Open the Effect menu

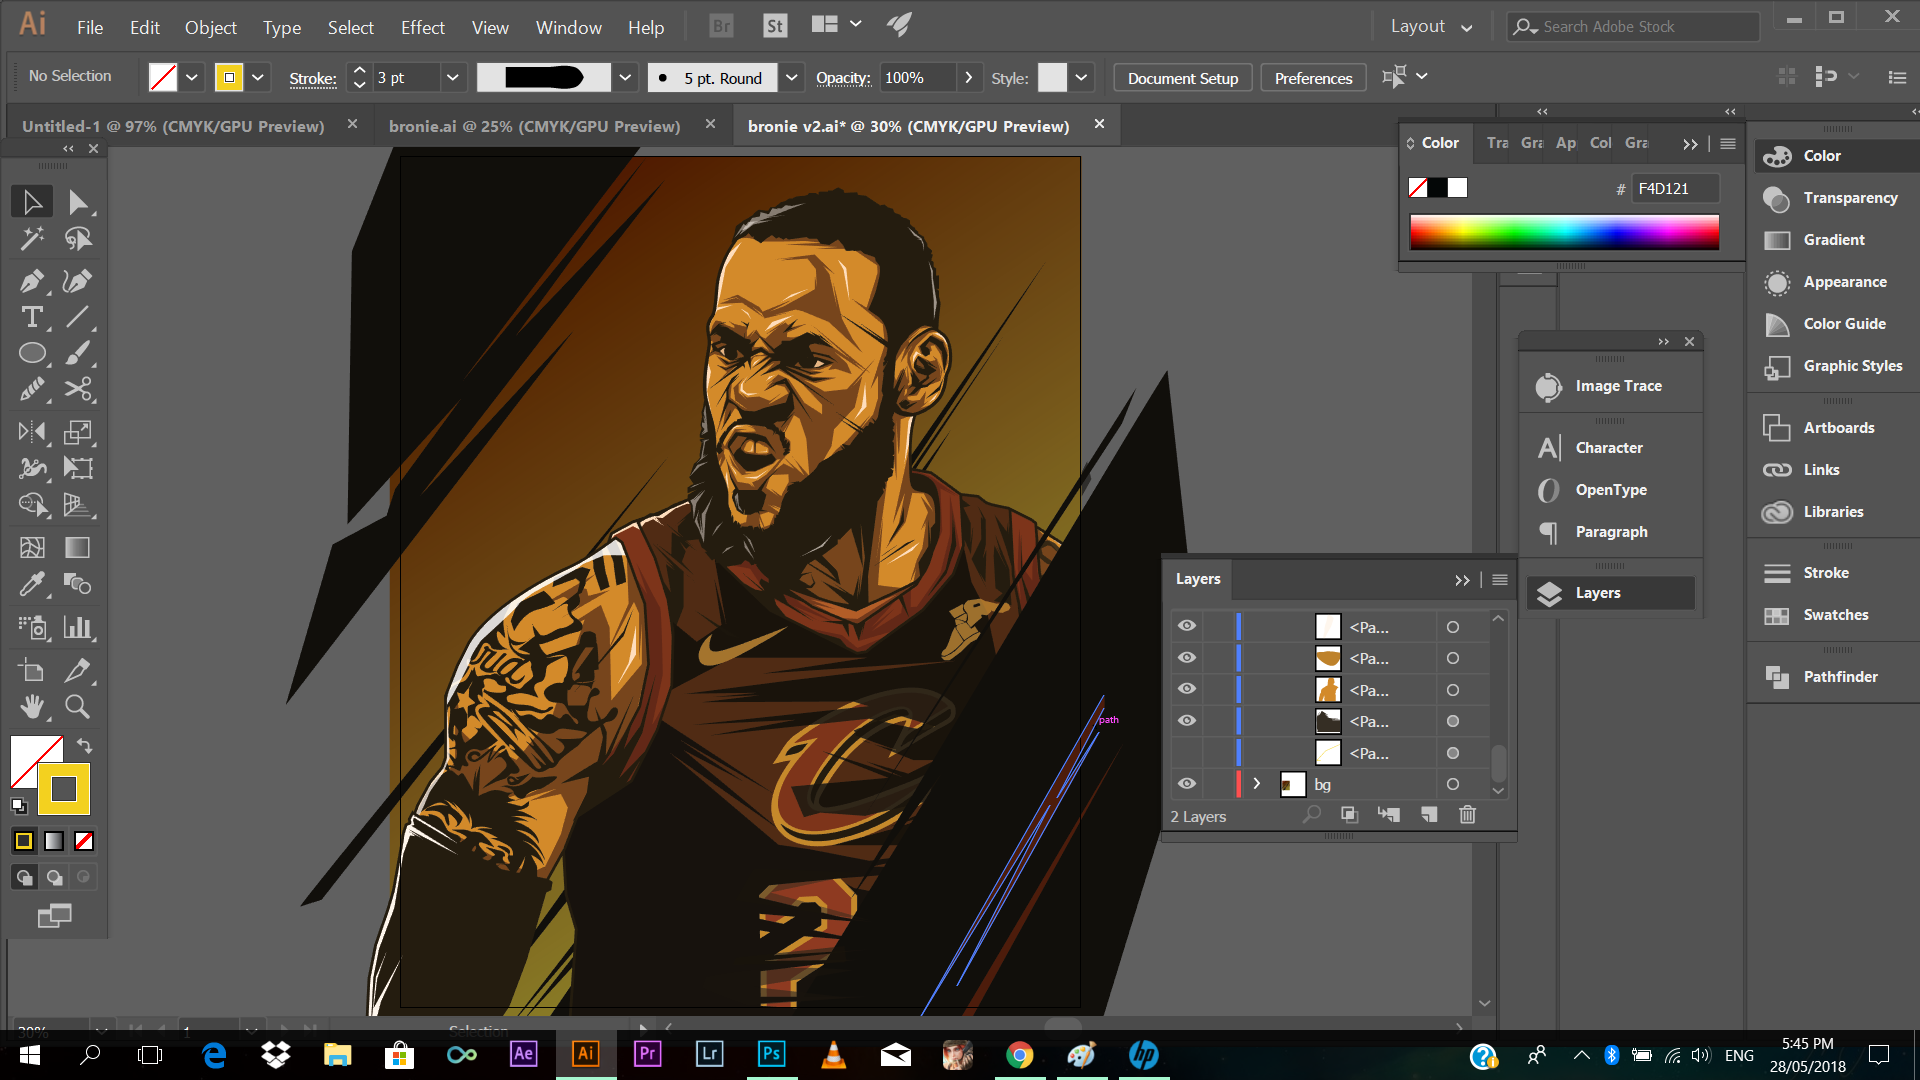pyautogui.click(x=423, y=27)
